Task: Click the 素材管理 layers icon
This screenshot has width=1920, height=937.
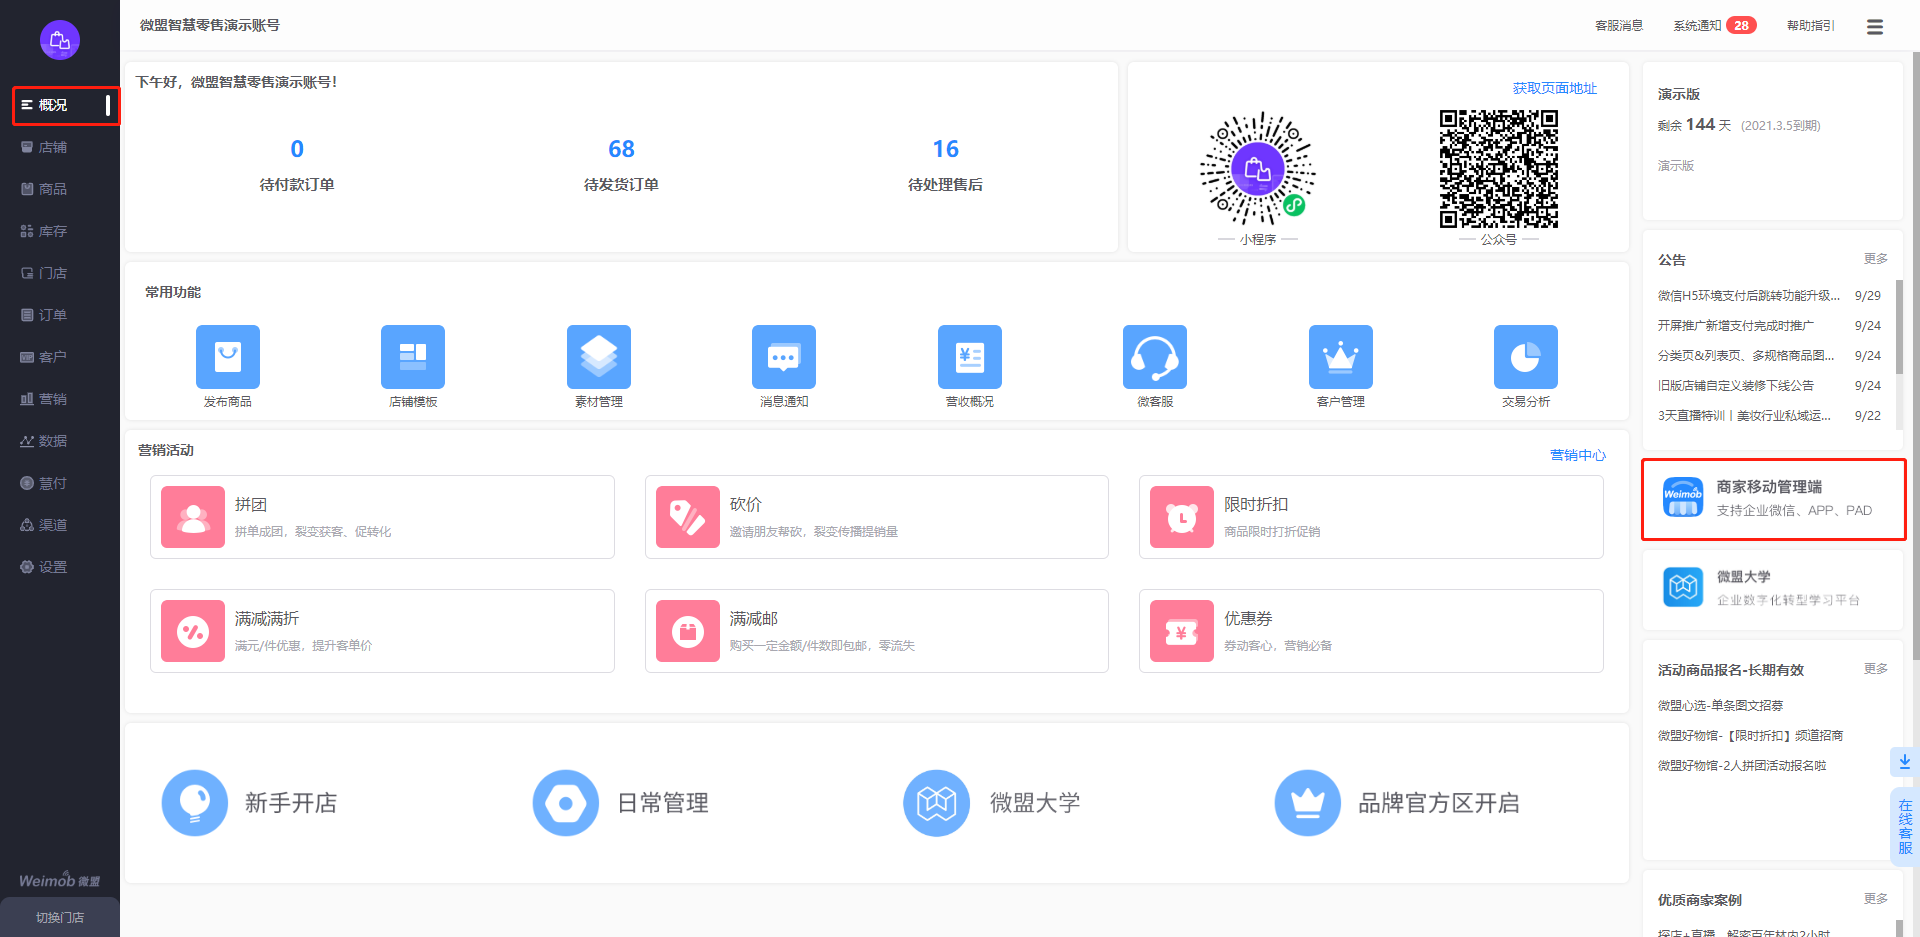Action: coord(599,357)
